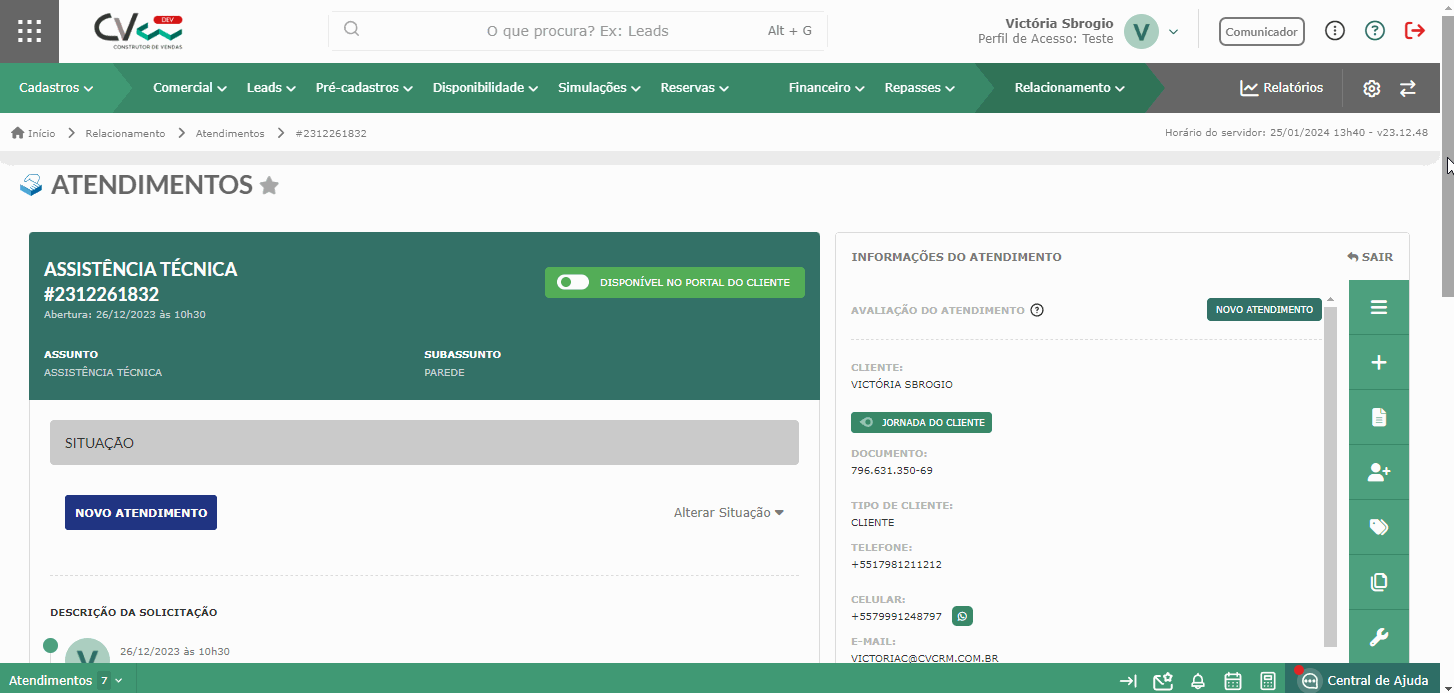Expand the Pré-cadastros menu
Viewport: 1454px width, 693px height.
point(364,88)
